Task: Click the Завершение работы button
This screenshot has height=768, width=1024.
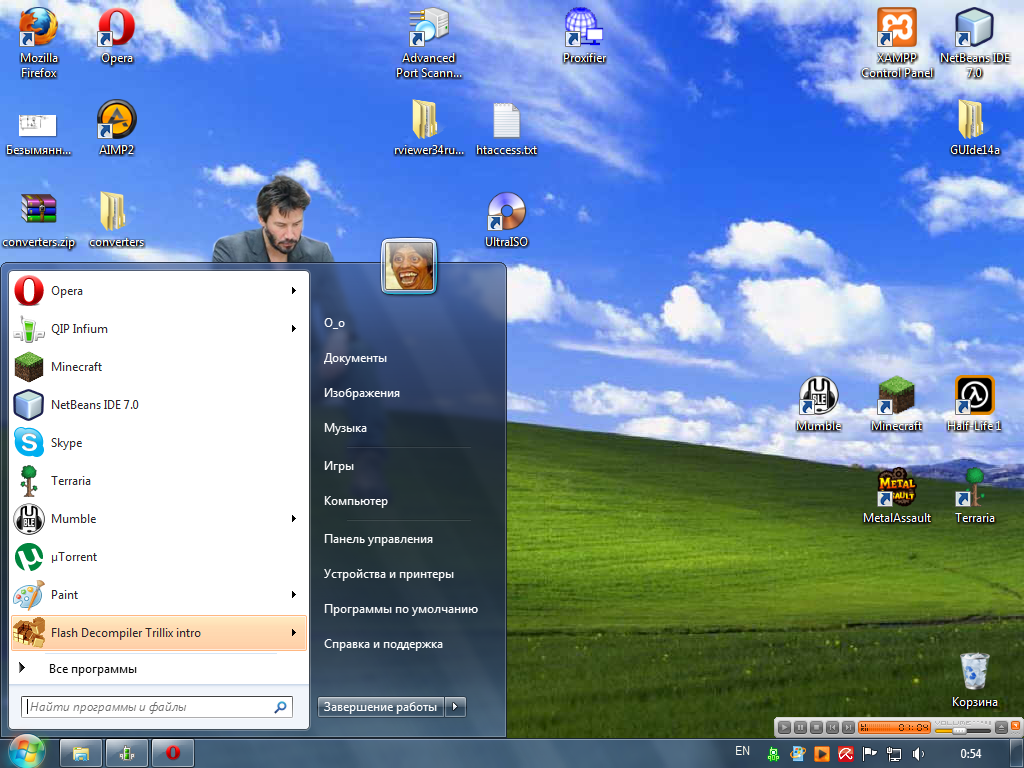Action: coord(381,707)
